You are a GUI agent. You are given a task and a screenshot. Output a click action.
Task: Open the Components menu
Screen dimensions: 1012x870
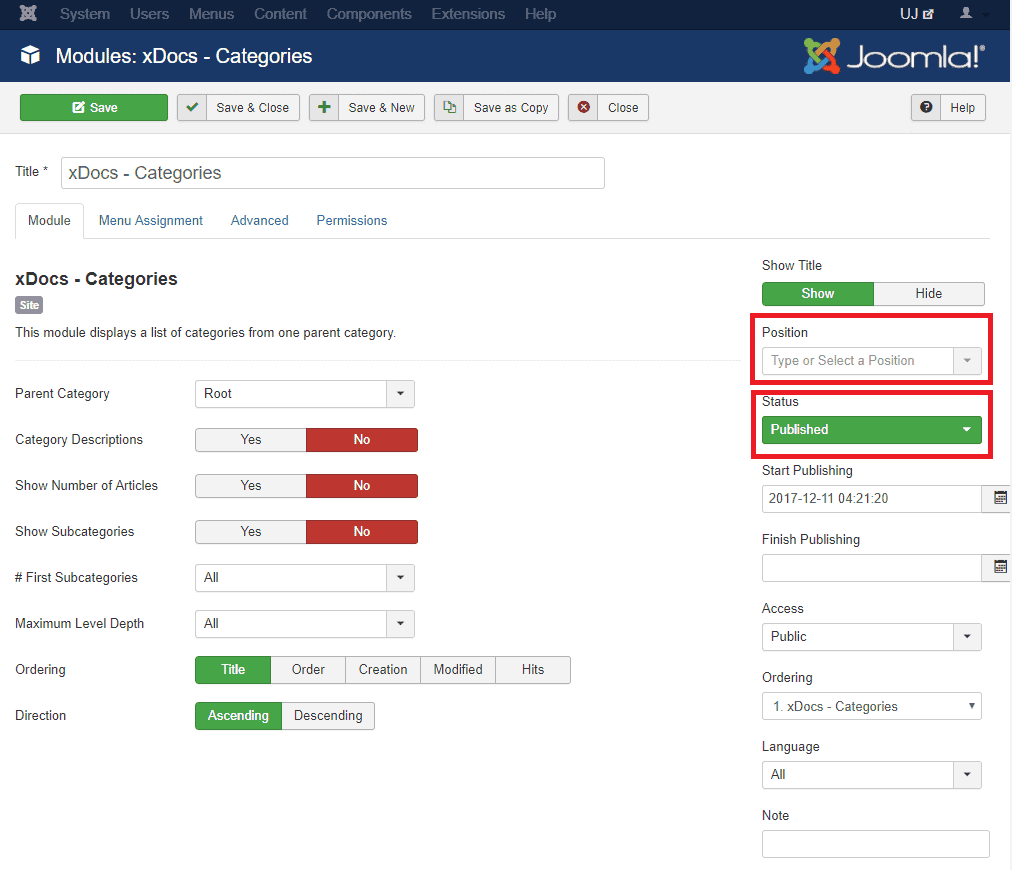tap(369, 14)
